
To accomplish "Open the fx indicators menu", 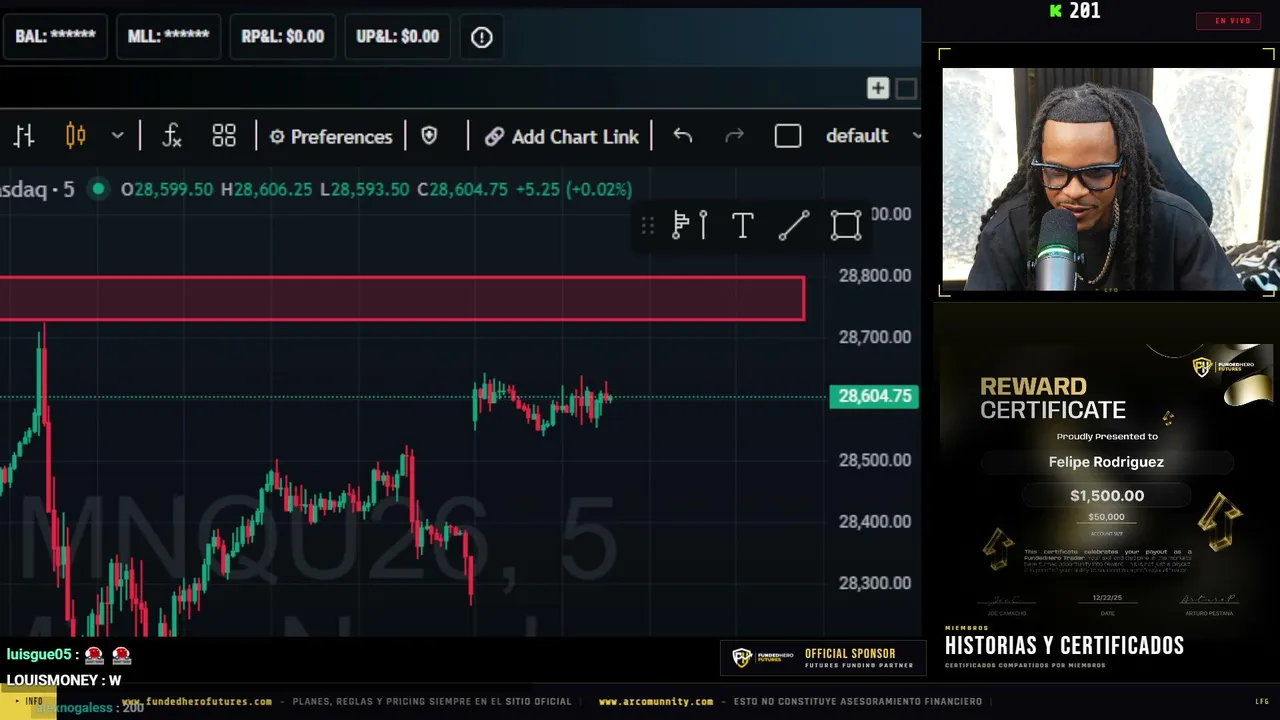I will tap(171, 136).
